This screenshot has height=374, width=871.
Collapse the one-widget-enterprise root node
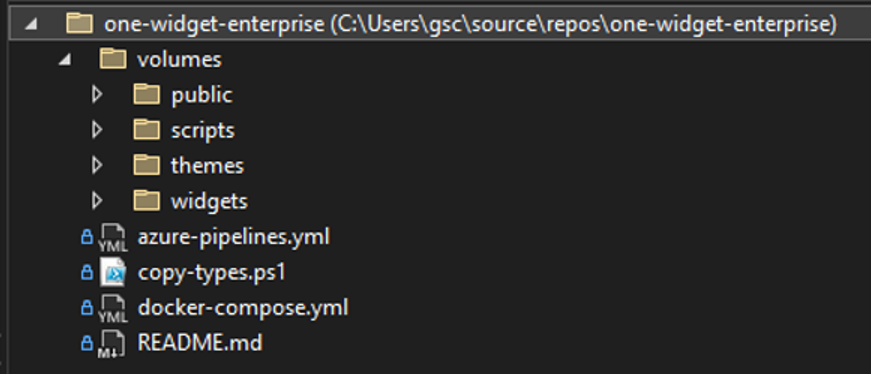tap(31, 24)
